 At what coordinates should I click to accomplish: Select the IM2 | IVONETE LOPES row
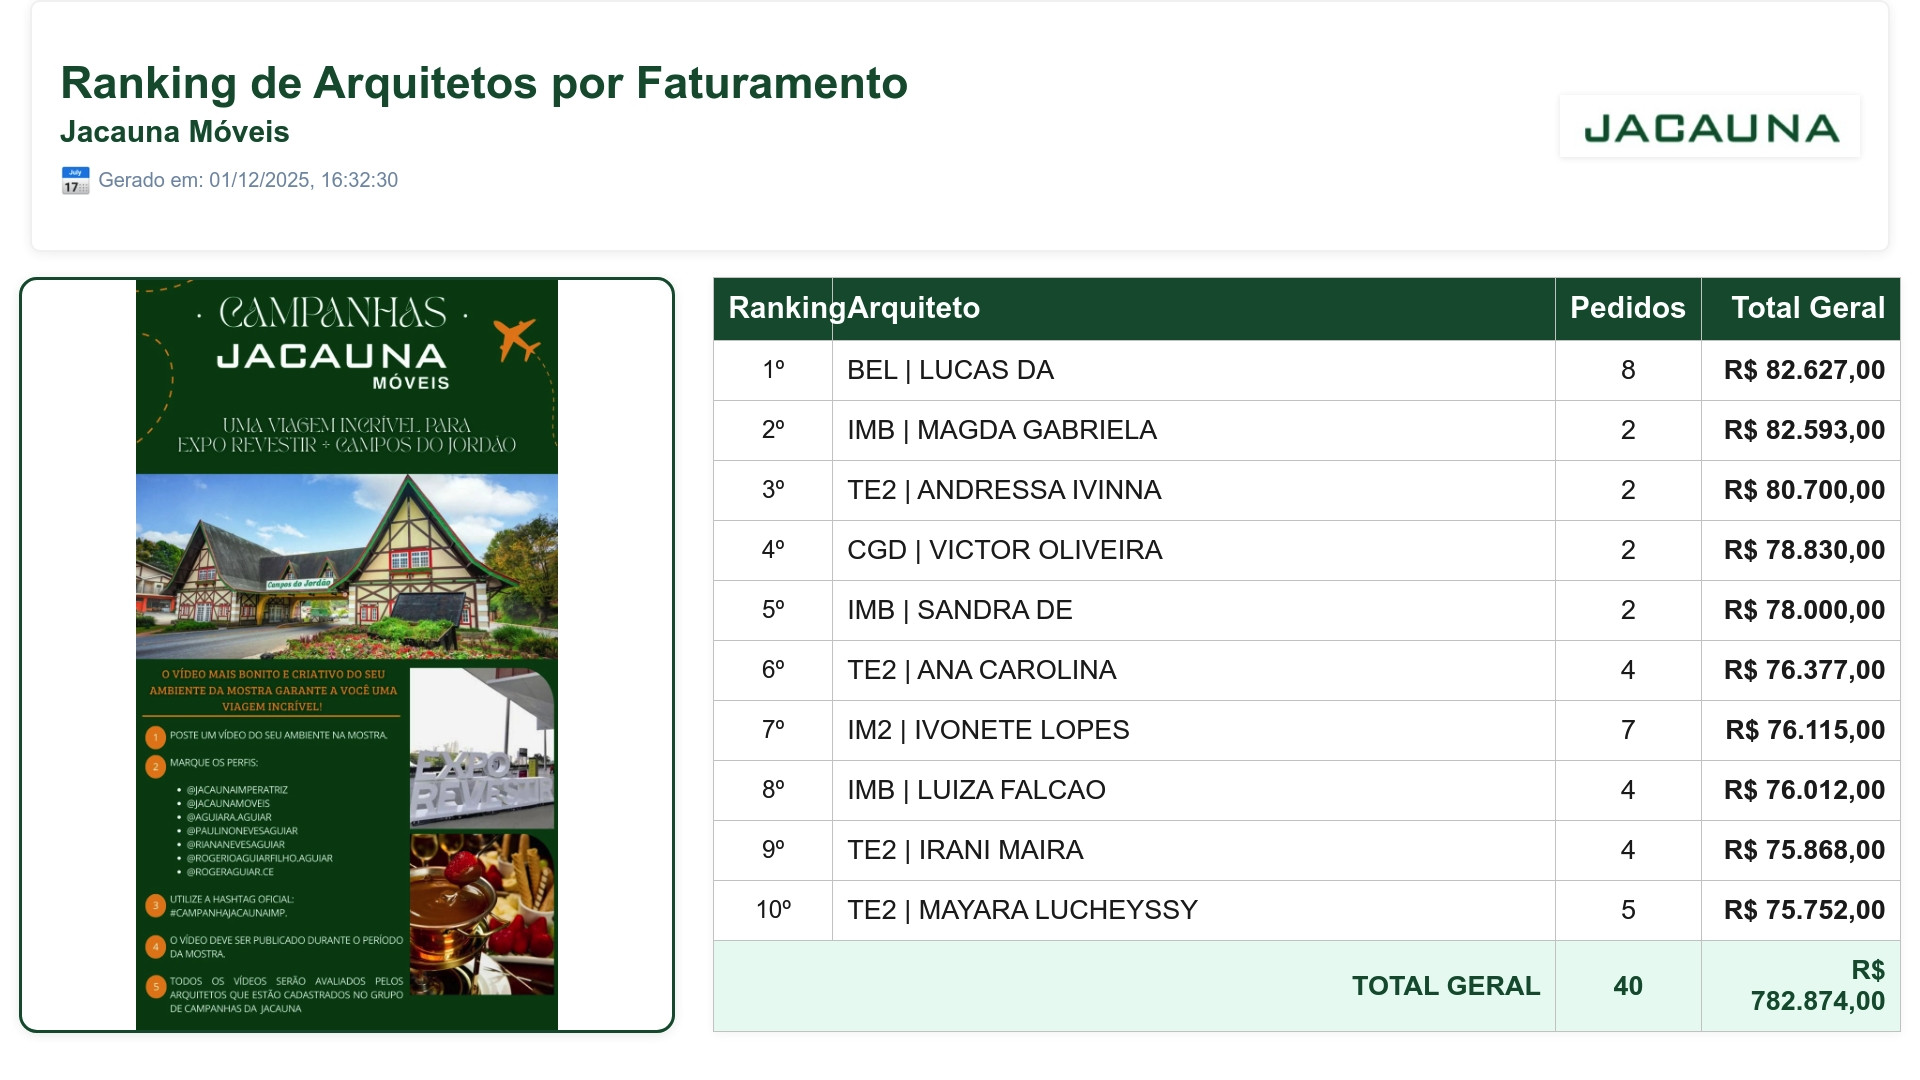pos(1307,730)
